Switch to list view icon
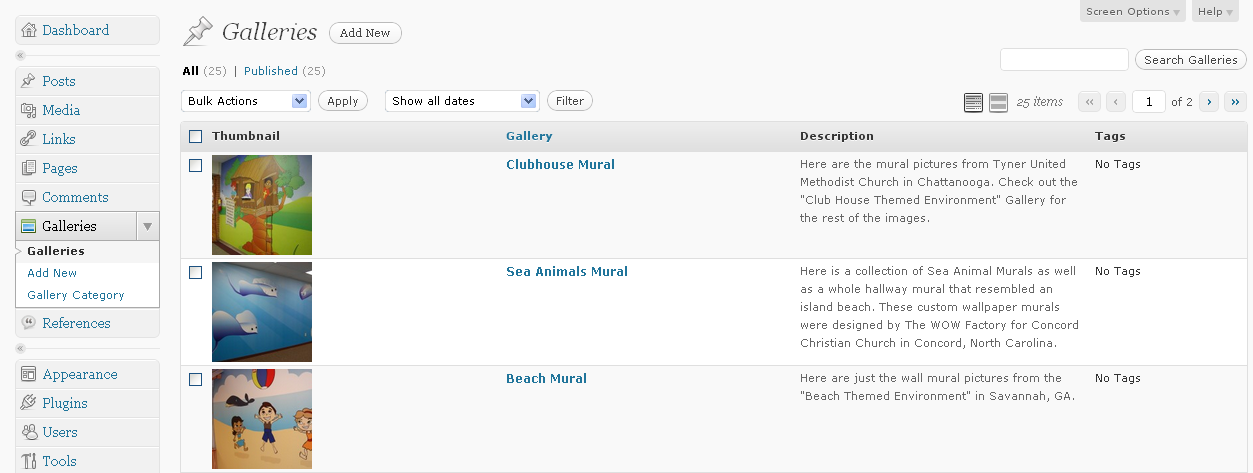Screen dimensions: 1253x473 tap(973, 102)
